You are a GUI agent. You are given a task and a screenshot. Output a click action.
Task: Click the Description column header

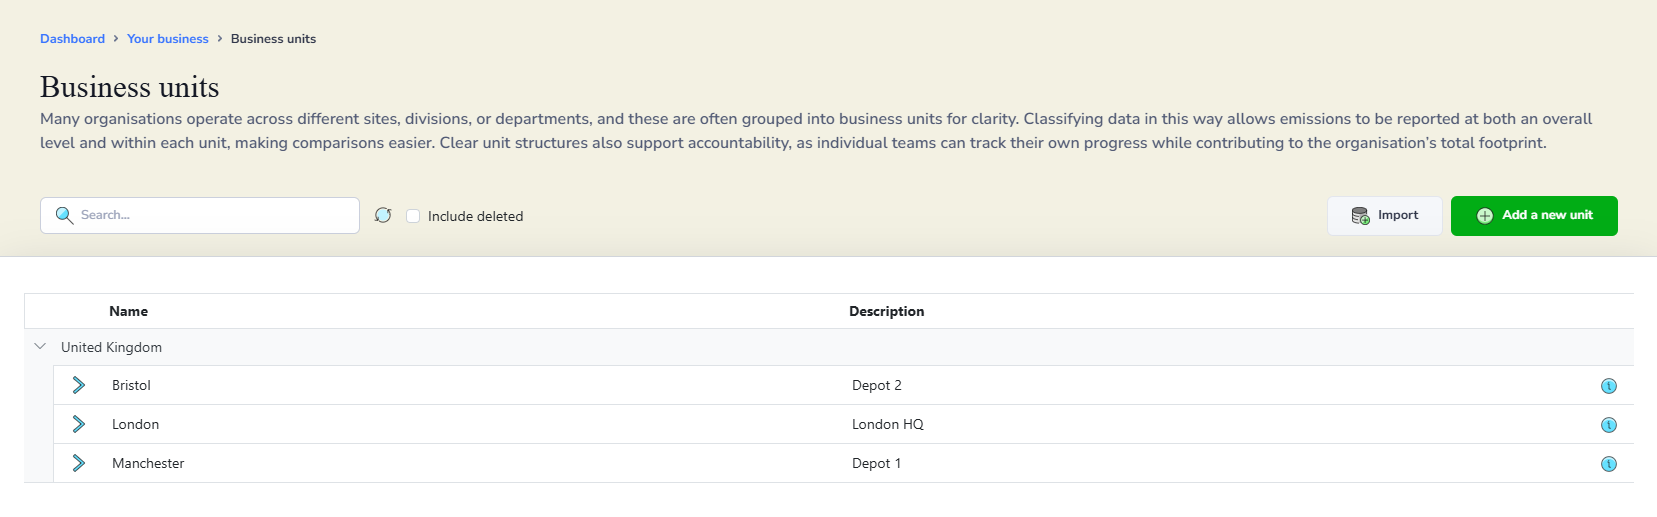click(887, 311)
